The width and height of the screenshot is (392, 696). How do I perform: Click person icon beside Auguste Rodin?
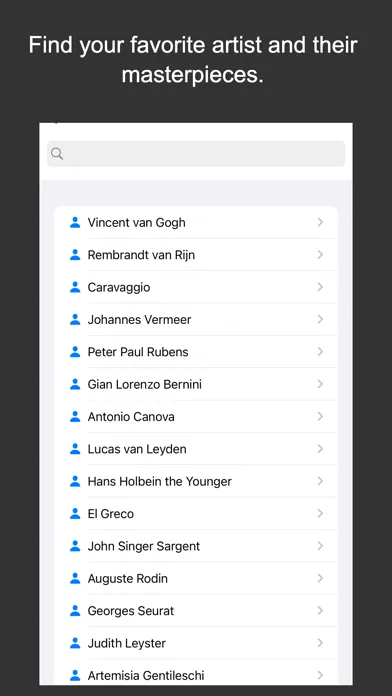75,578
